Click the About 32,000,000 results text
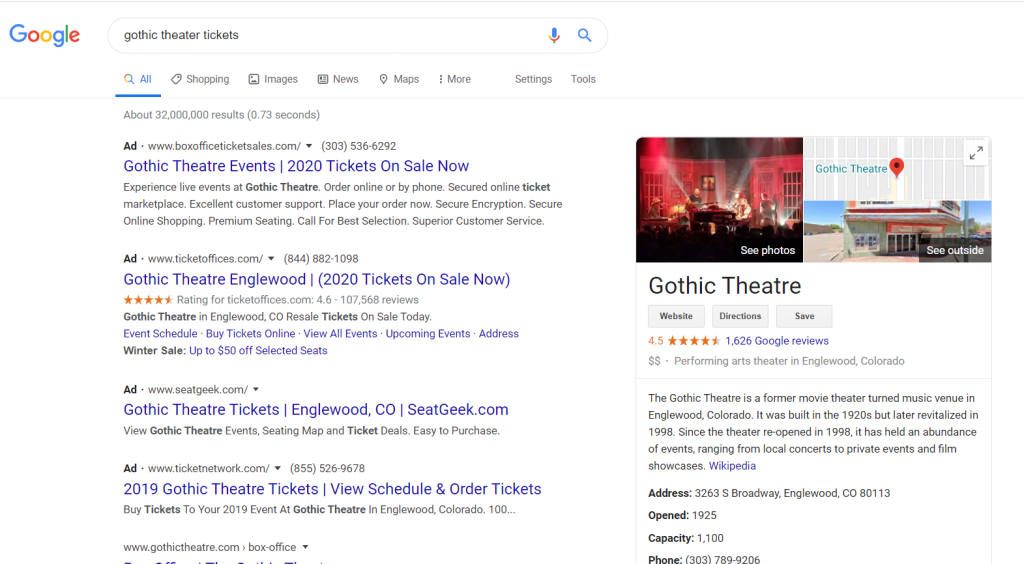Screen dimensions: 1024x564 (x=221, y=115)
